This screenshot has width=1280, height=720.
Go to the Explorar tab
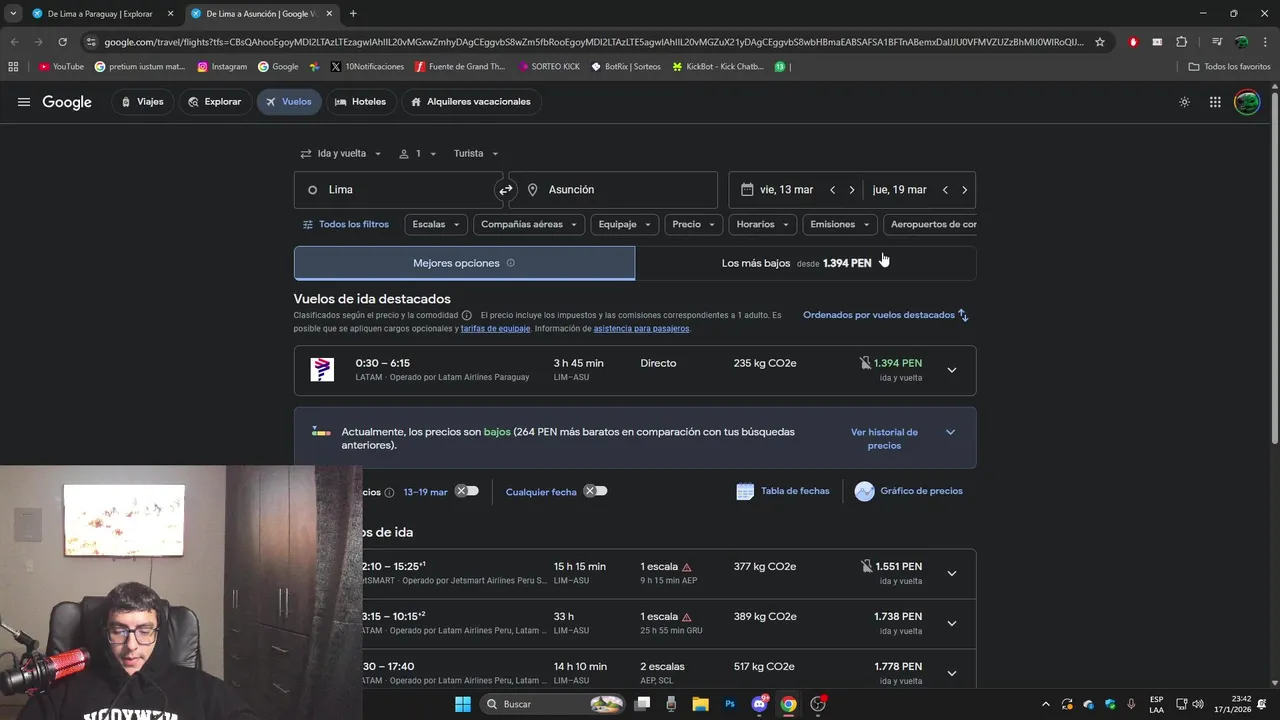pos(215,102)
